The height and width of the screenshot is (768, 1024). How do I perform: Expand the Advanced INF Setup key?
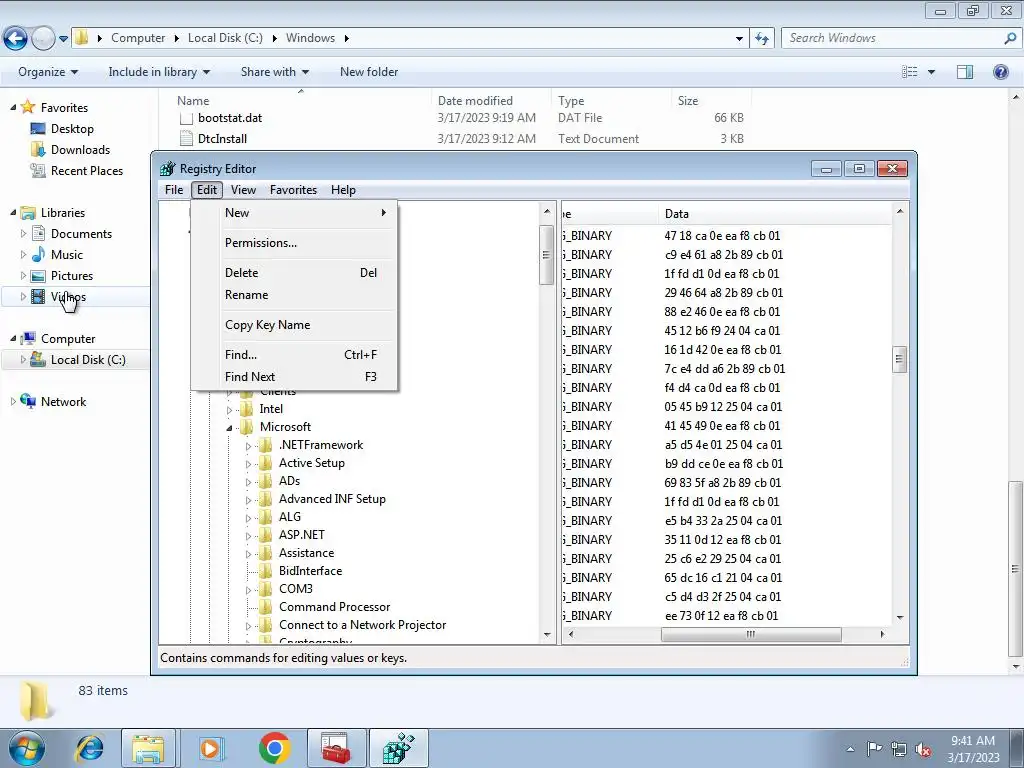tap(248, 500)
